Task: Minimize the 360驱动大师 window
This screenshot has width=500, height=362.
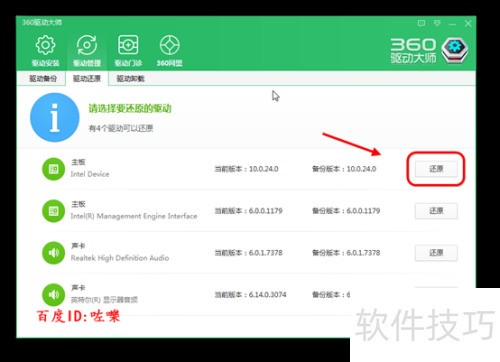Action: coord(452,24)
